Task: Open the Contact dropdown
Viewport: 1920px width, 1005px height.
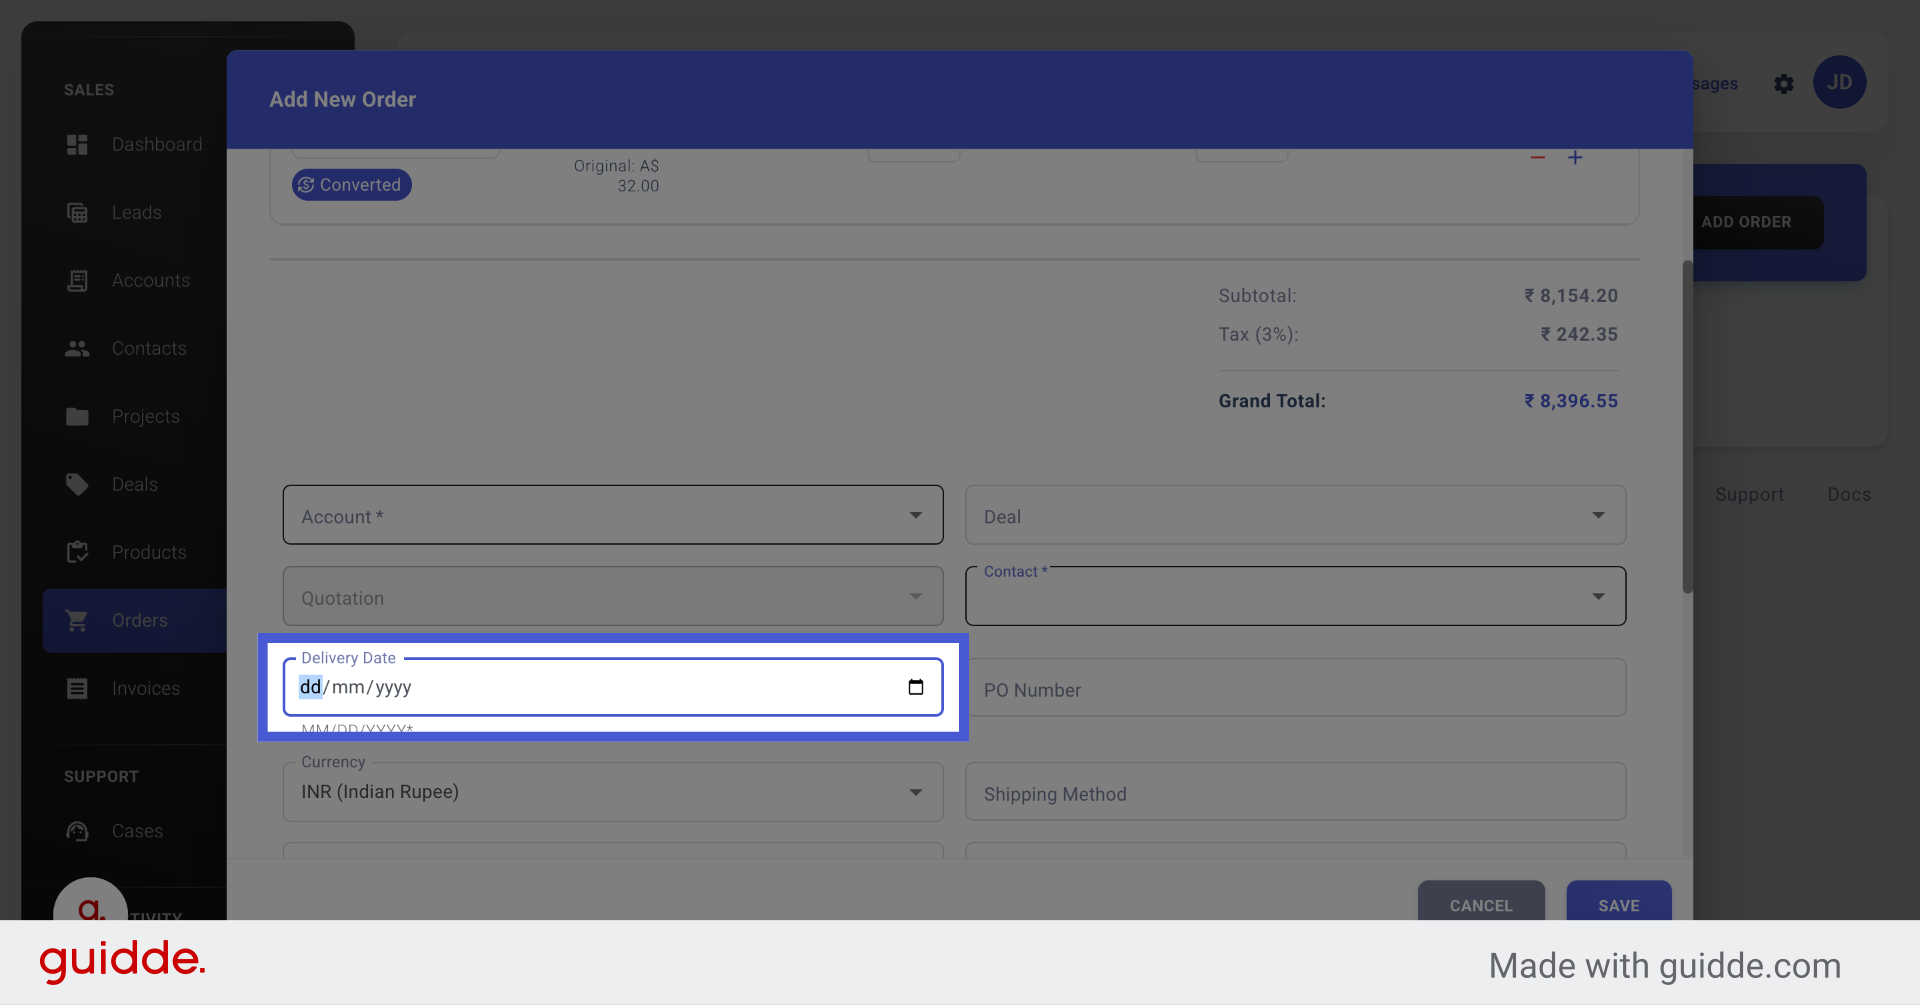Action: tap(1295, 597)
